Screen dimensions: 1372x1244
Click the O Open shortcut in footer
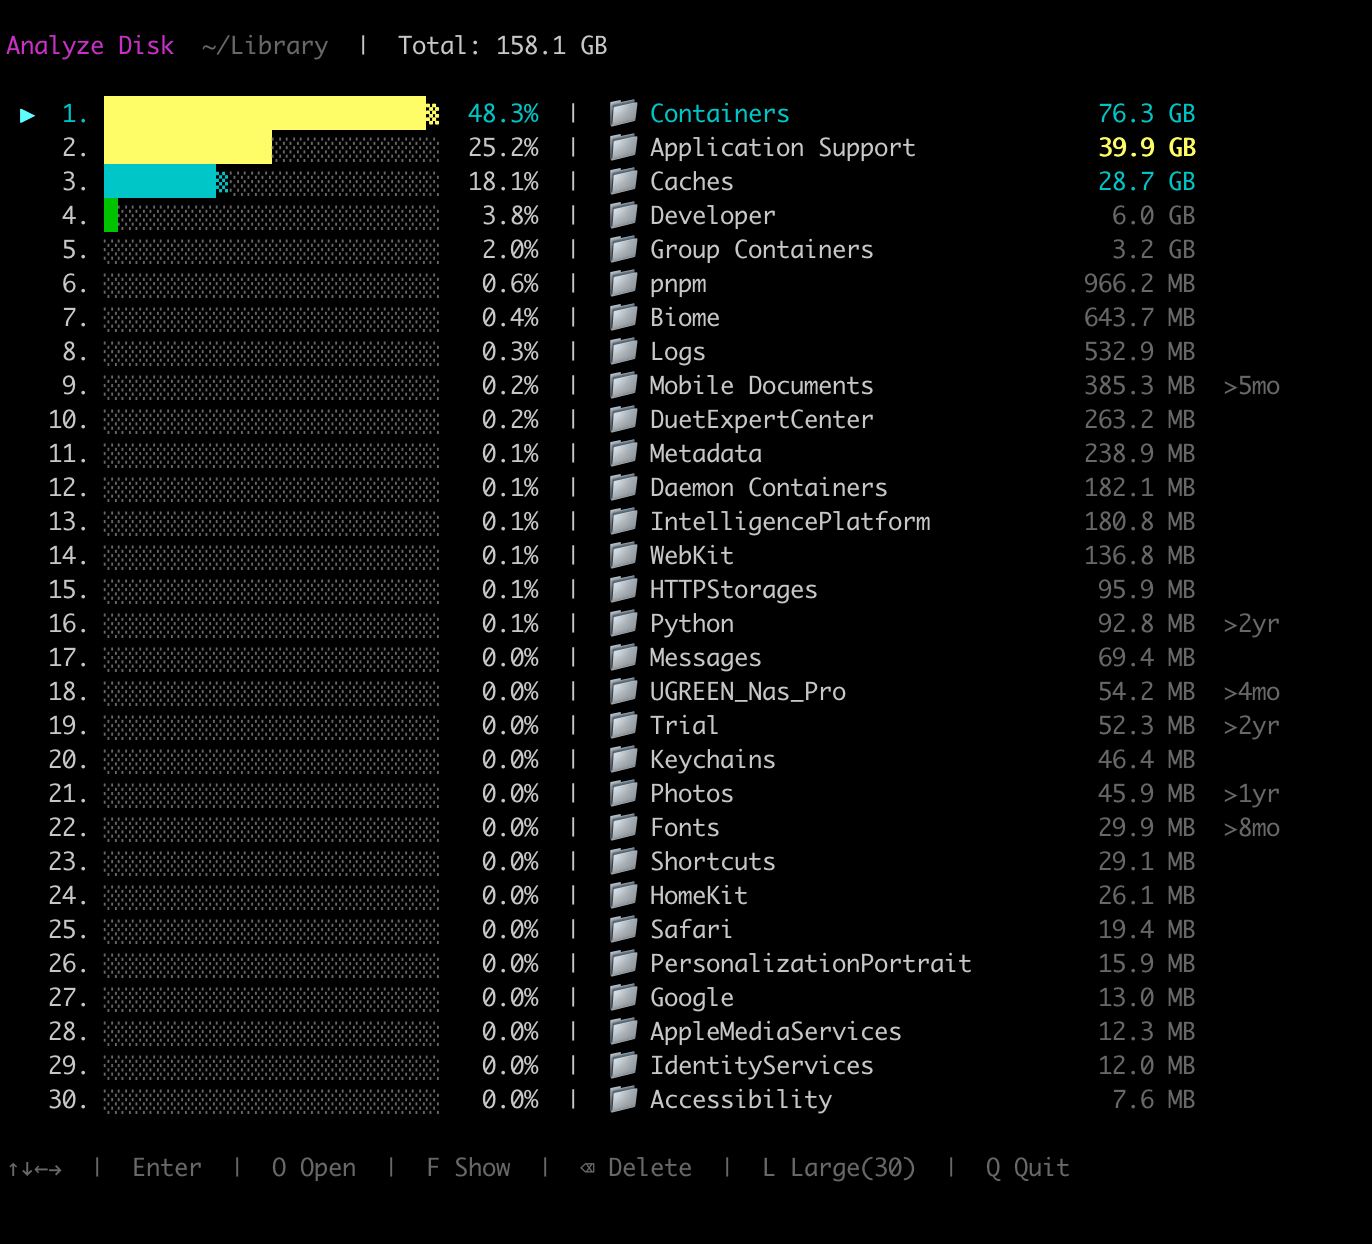point(313,1168)
